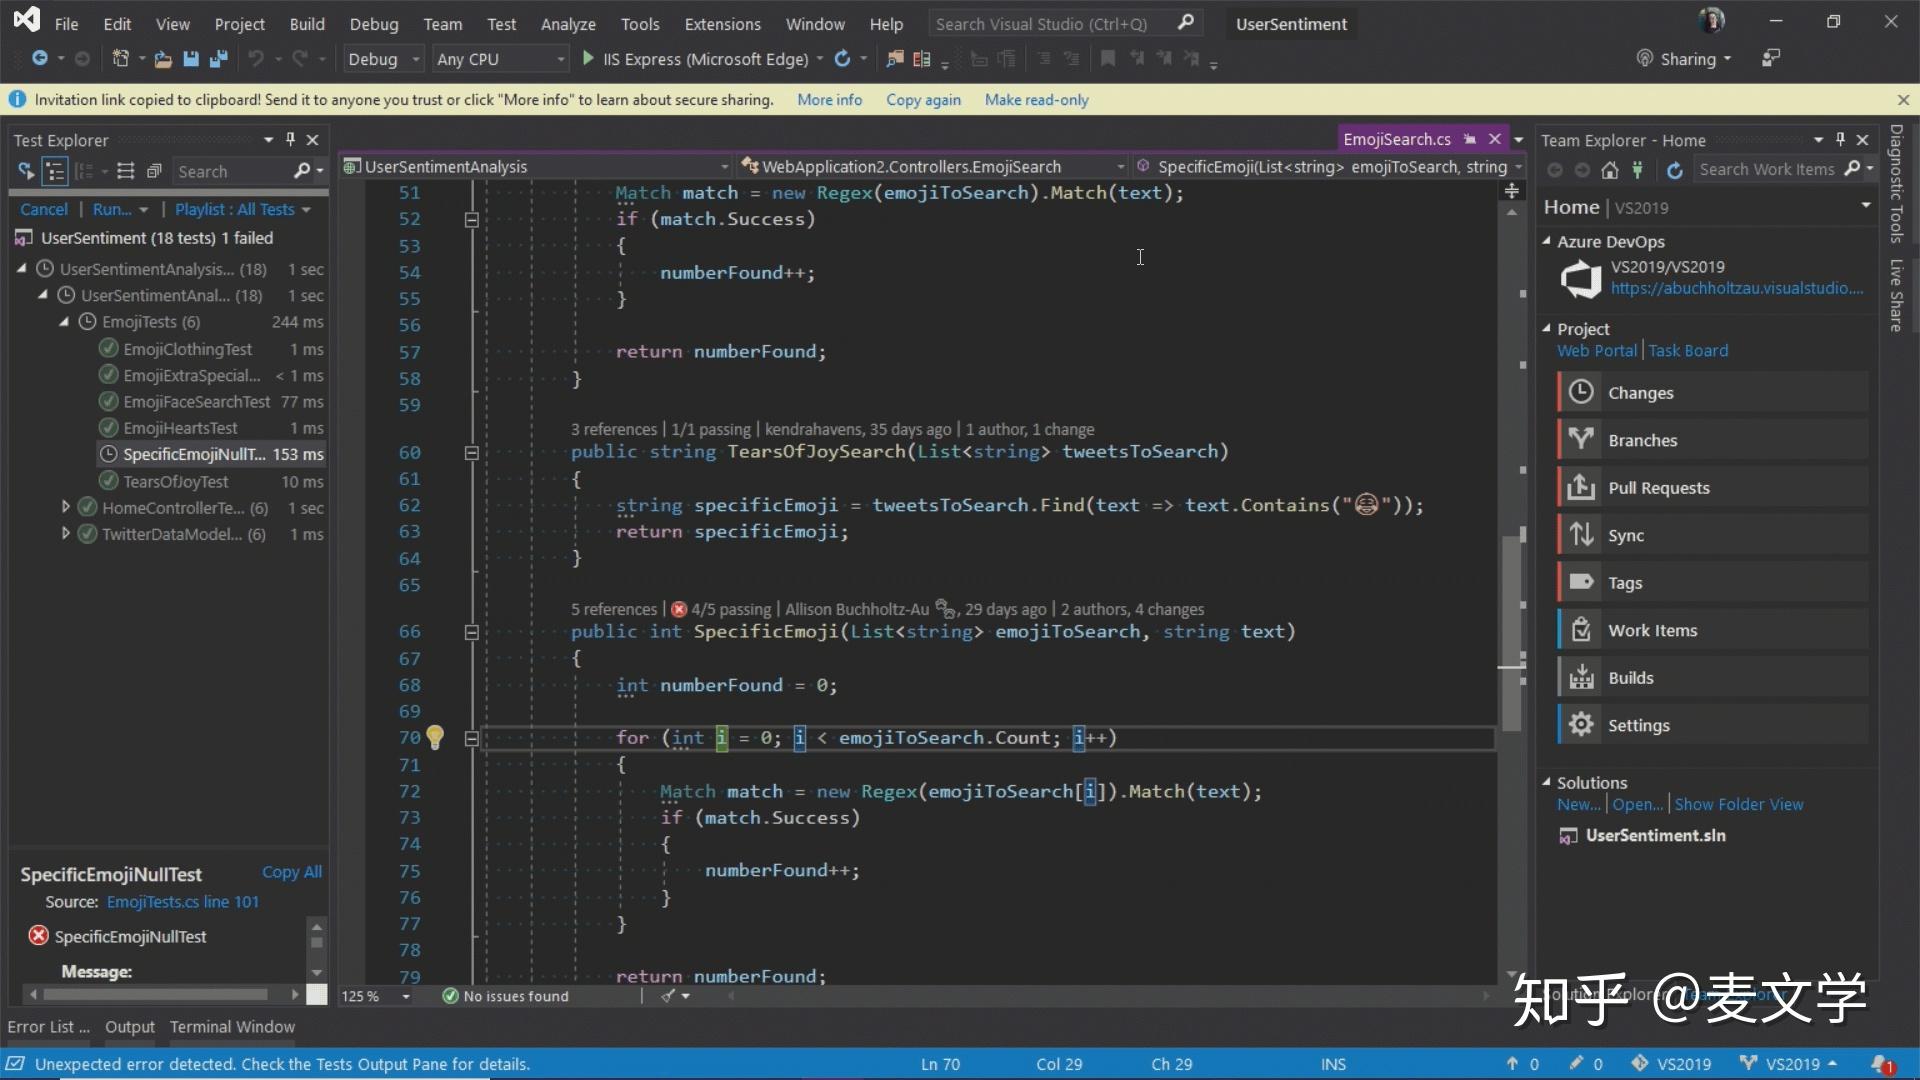Click the Copy All link in test details
The height and width of the screenshot is (1080, 1920).
click(291, 872)
